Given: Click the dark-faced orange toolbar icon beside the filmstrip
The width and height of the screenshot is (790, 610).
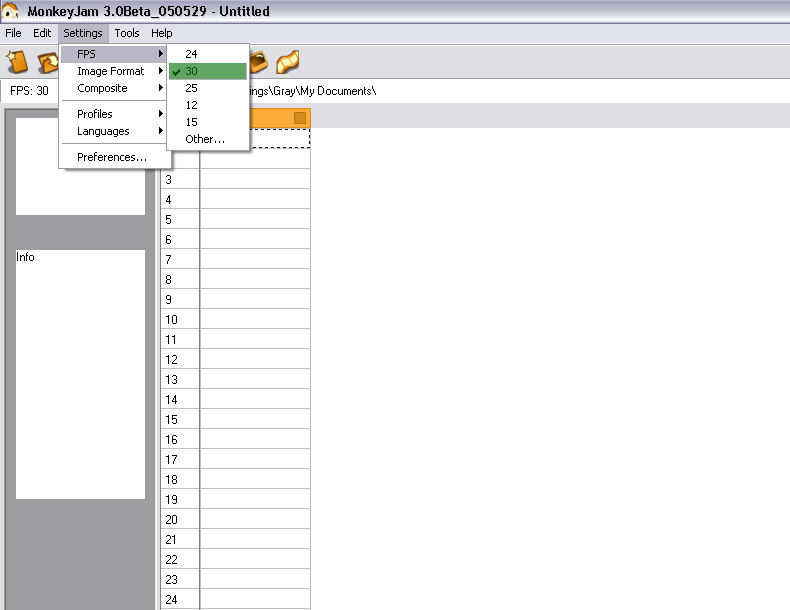Looking at the screenshot, I should (x=258, y=62).
